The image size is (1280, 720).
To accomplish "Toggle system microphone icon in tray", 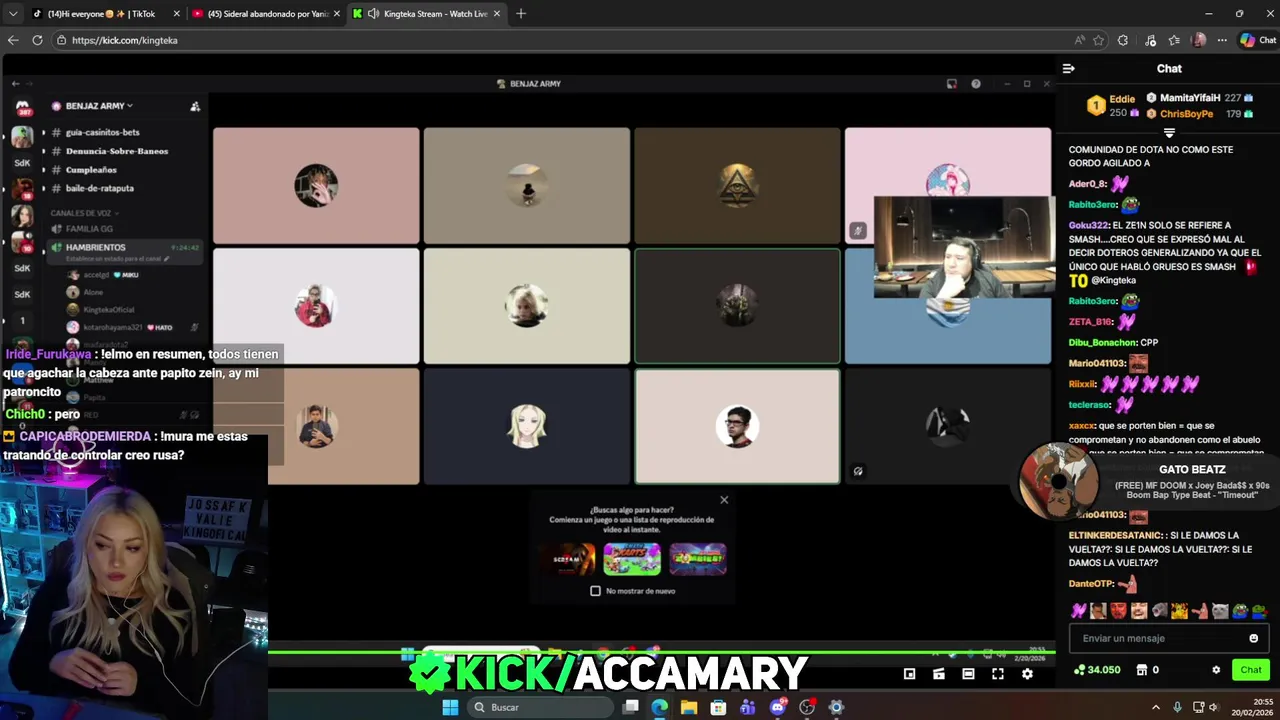I will 1177,707.
